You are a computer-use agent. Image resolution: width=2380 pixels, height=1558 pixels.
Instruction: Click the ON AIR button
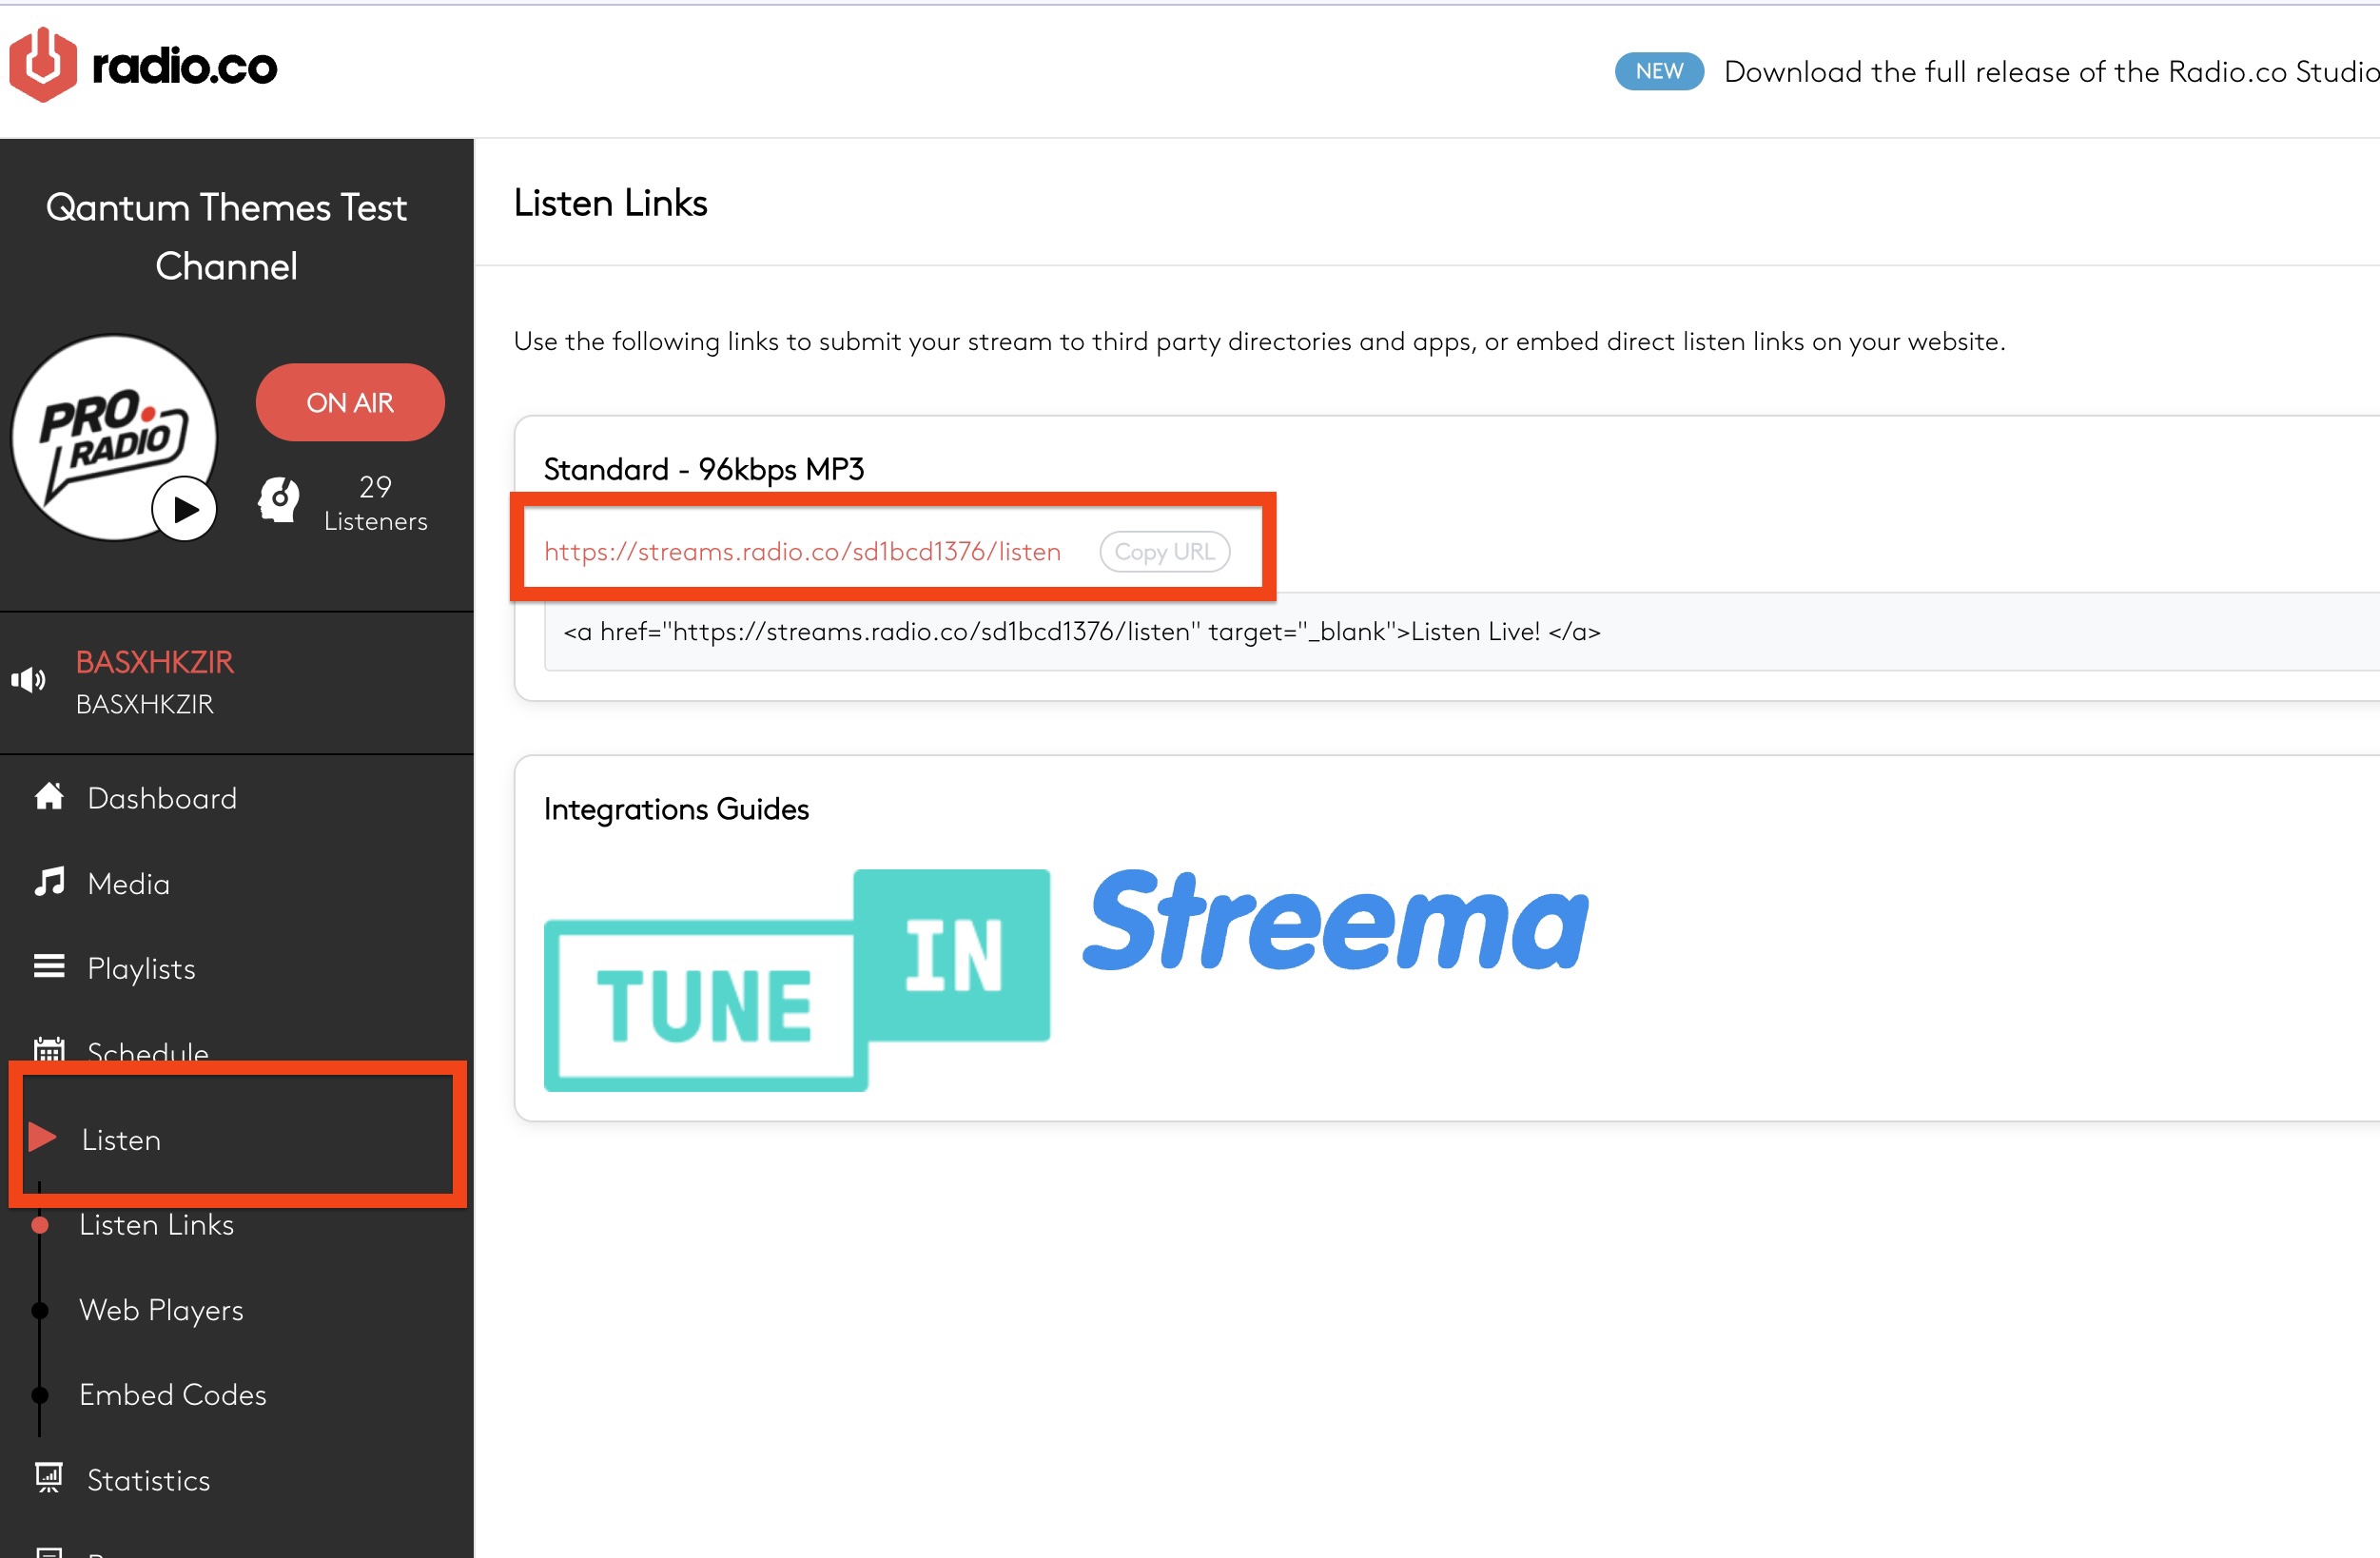coord(350,402)
